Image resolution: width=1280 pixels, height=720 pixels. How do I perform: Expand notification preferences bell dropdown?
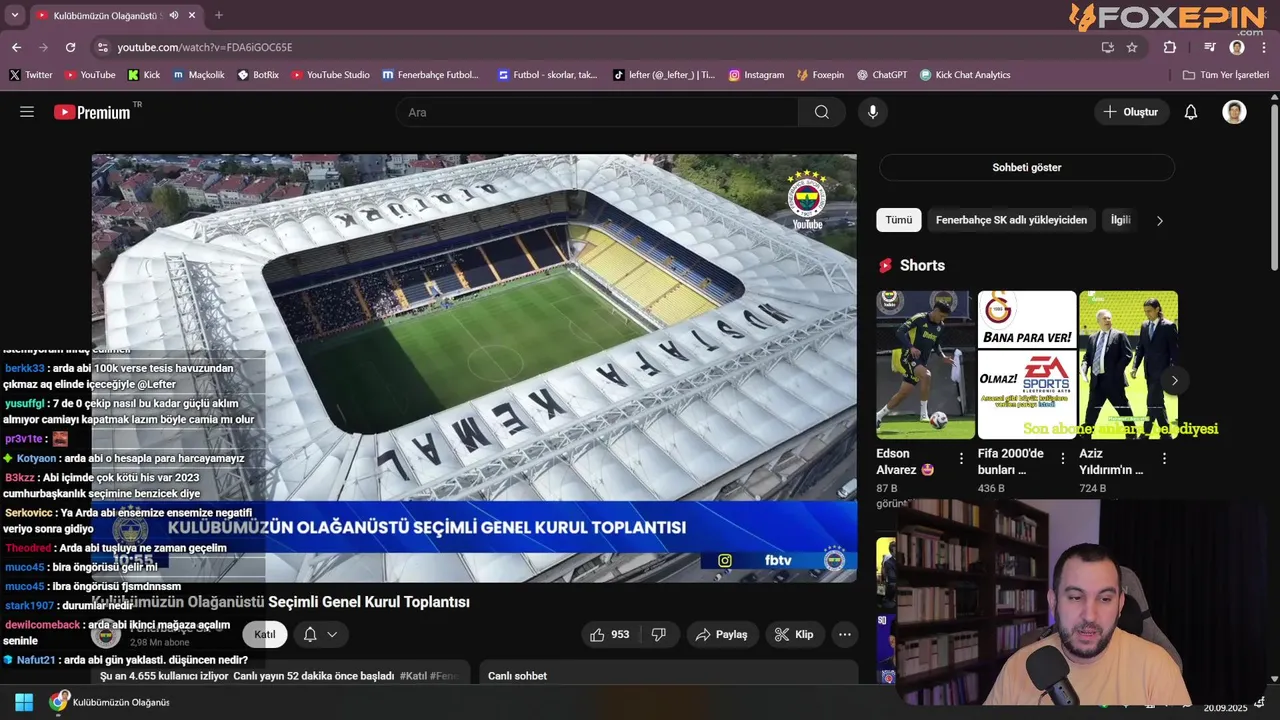point(320,635)
